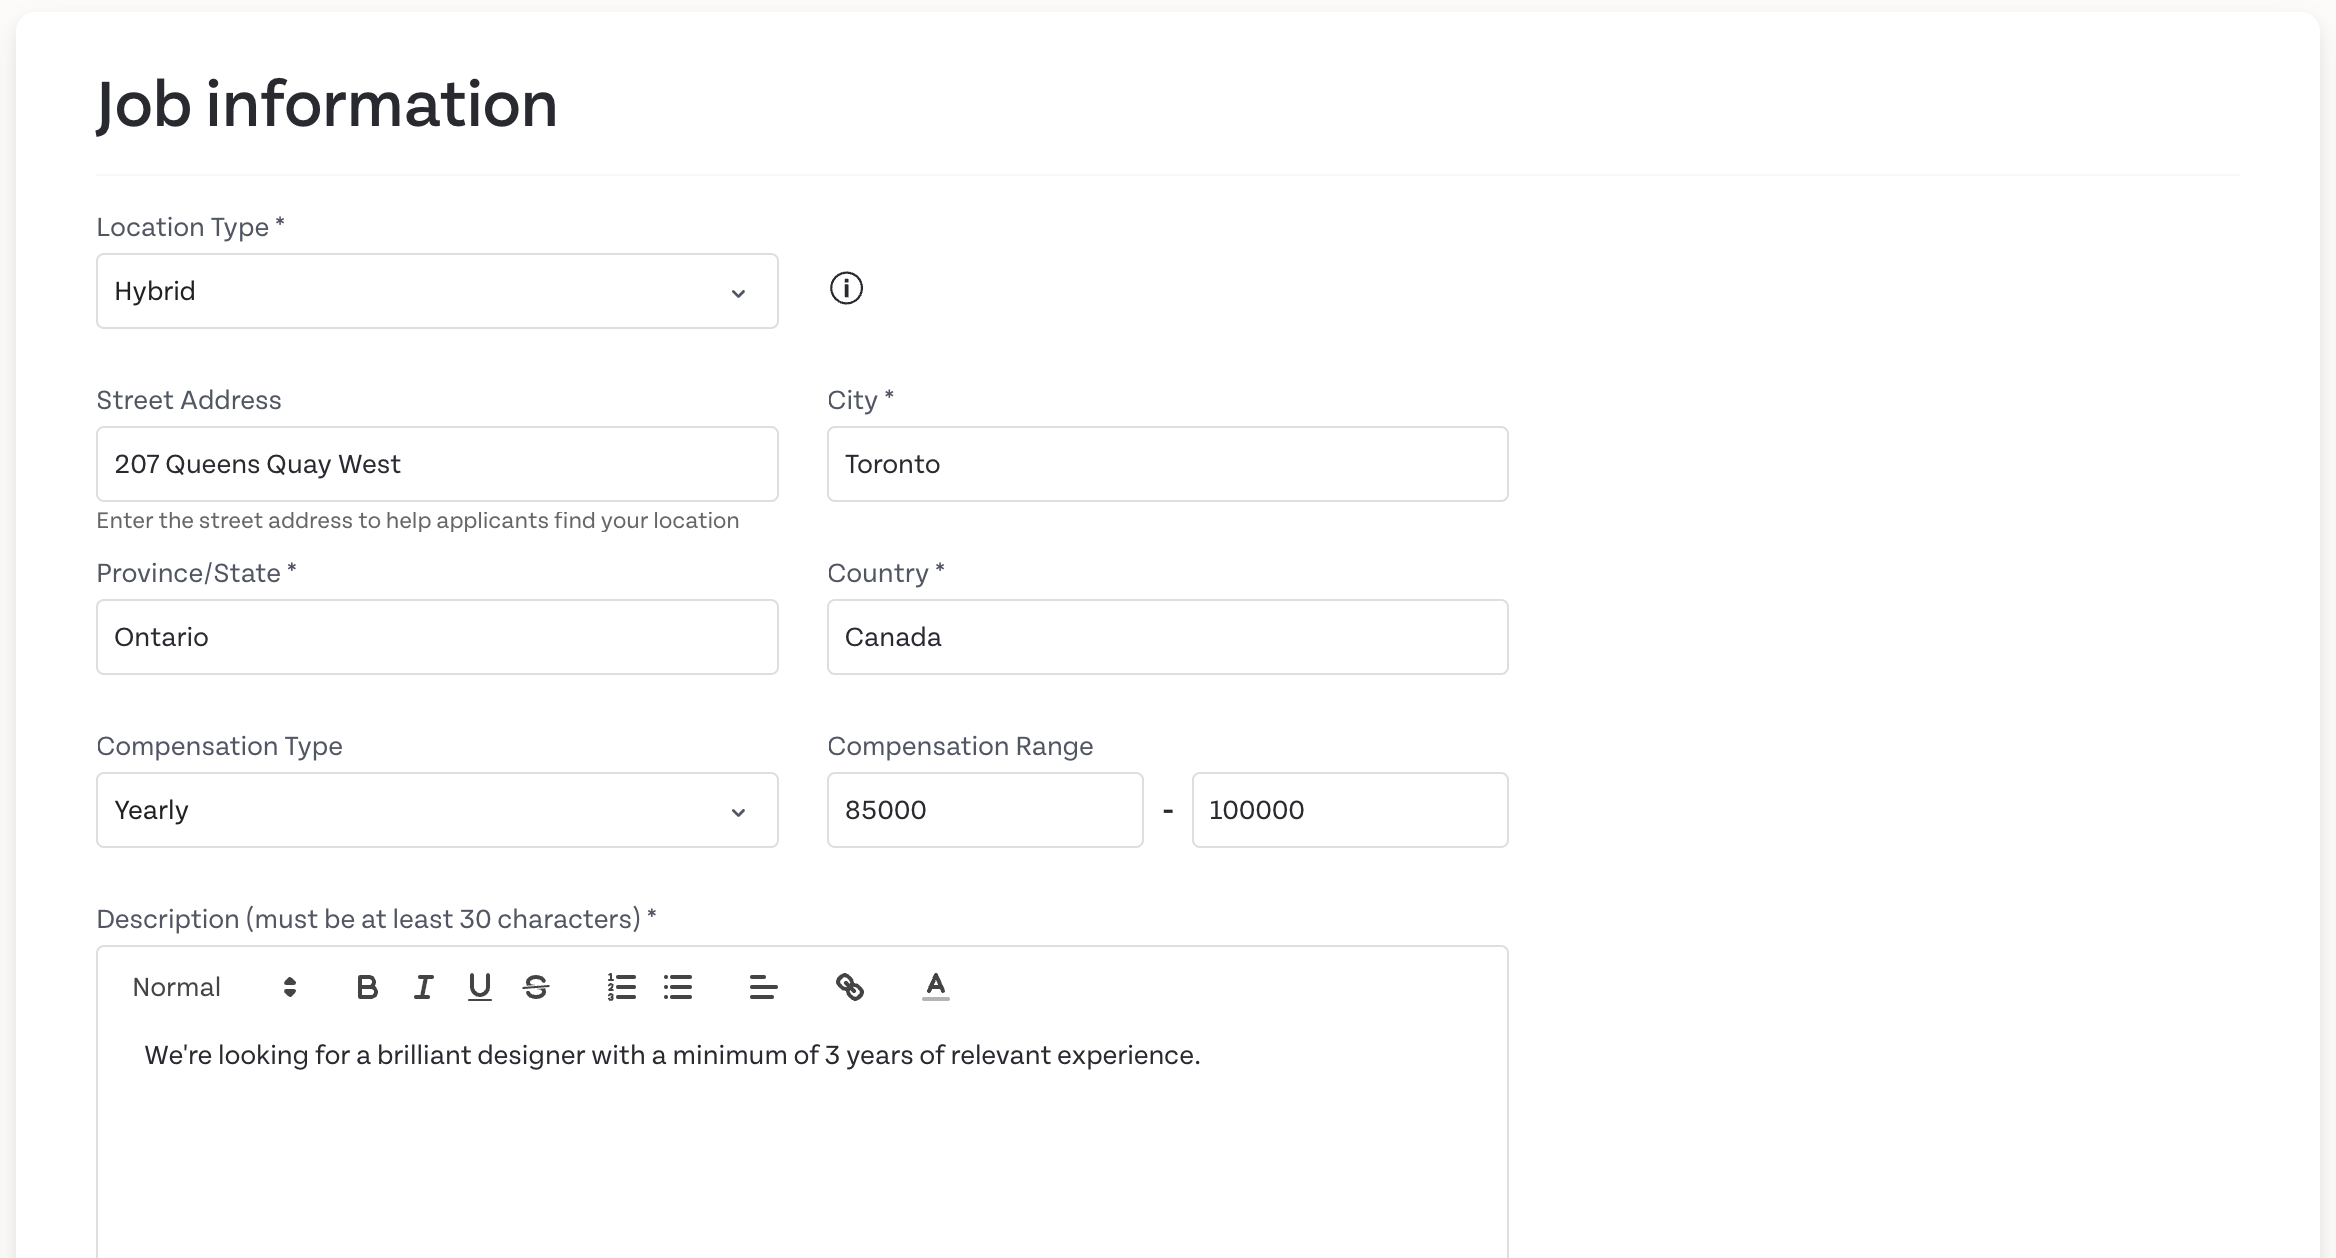Toggle strikethrough formatting in description editor

click(x=536, y=988)
